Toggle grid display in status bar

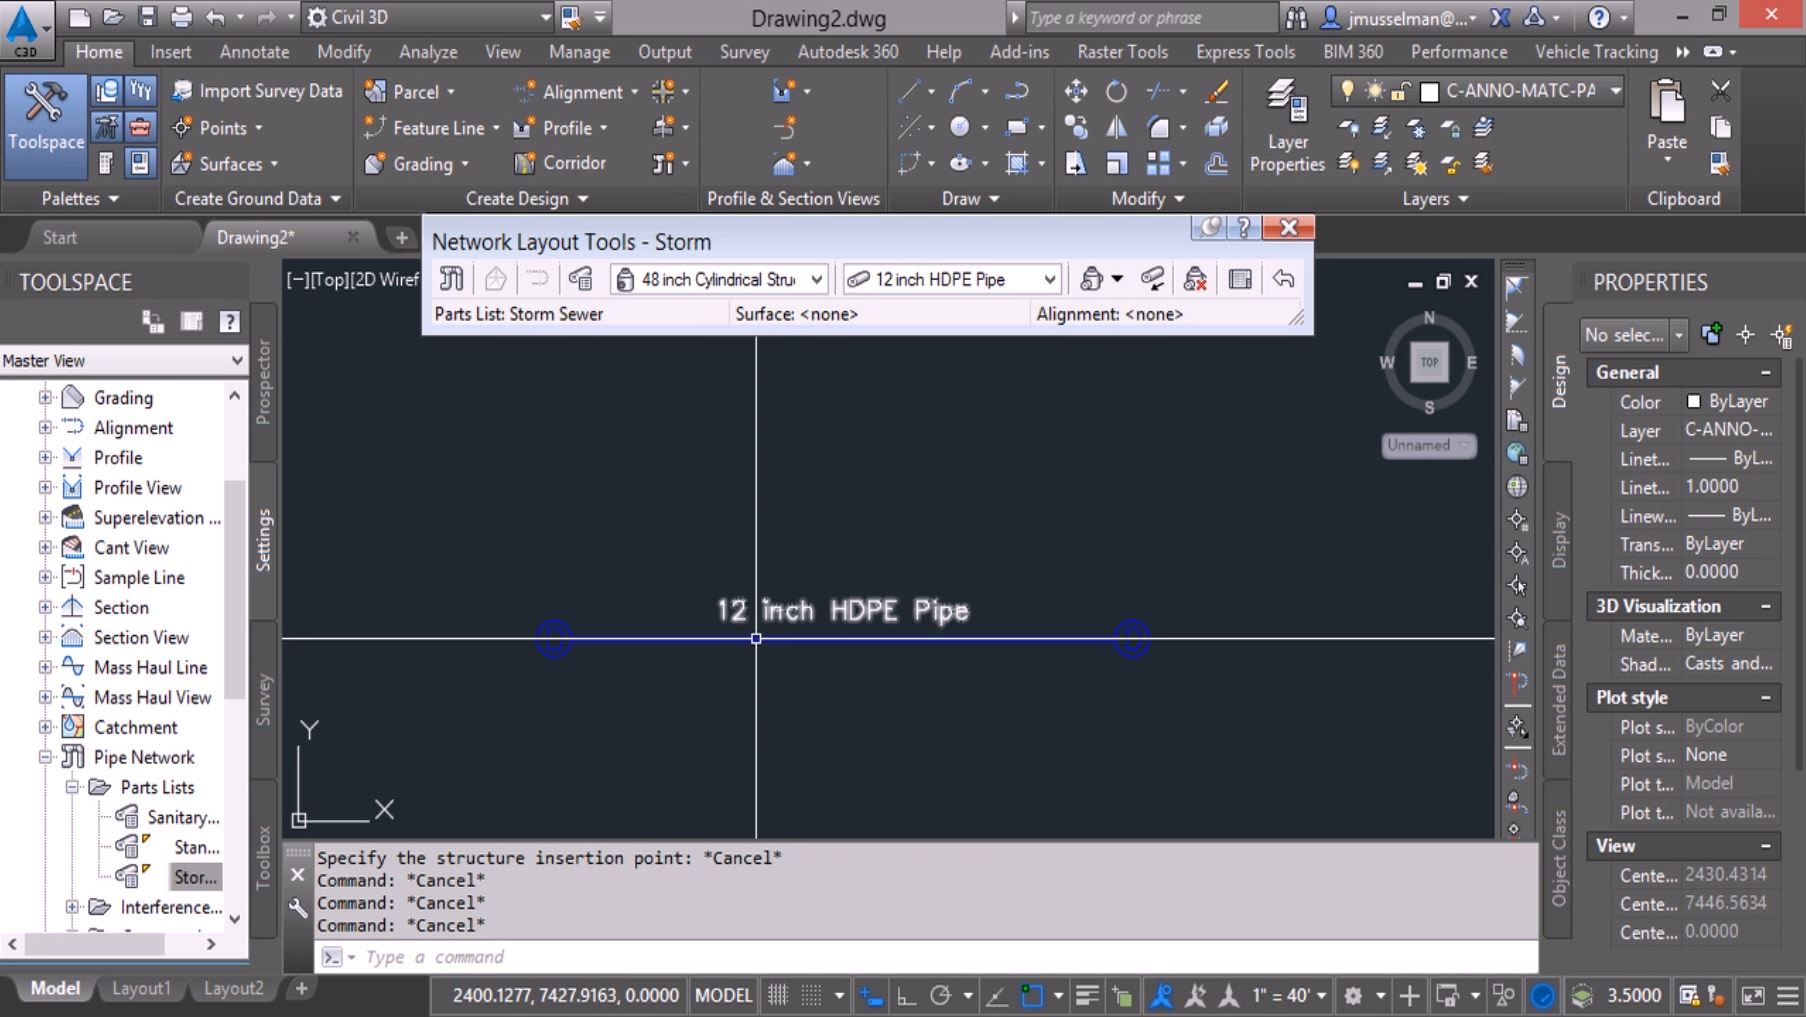click(777, 995)
